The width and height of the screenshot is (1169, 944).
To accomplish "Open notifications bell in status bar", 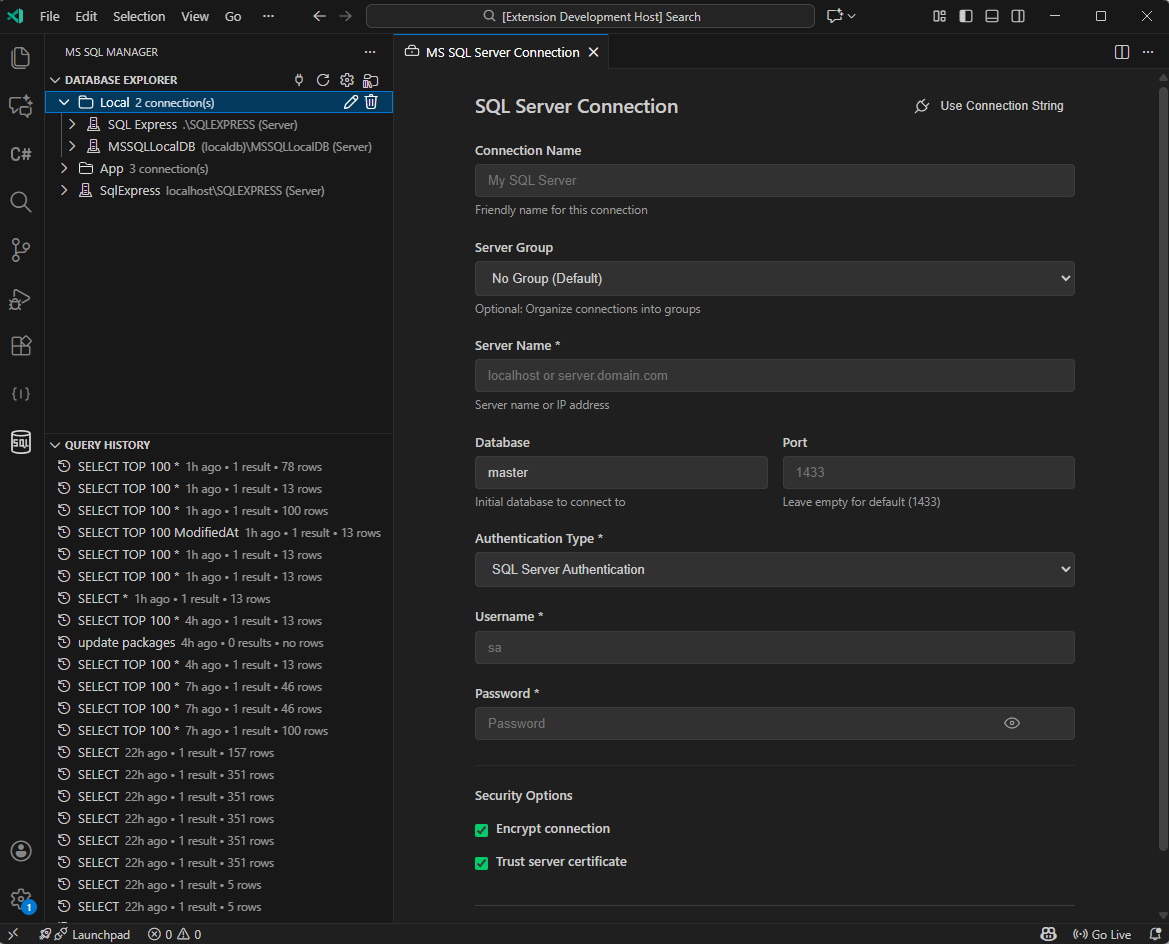I will (x=1155, y=934).
